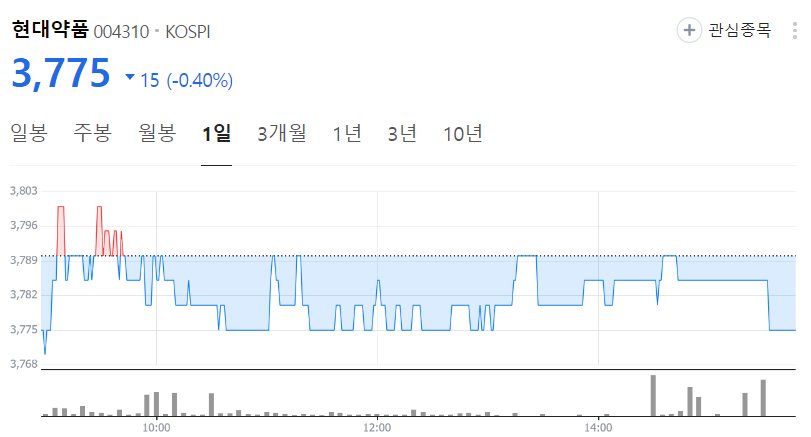Click the 관심종목 label
The image size is (811, 437).
point(740,30)
